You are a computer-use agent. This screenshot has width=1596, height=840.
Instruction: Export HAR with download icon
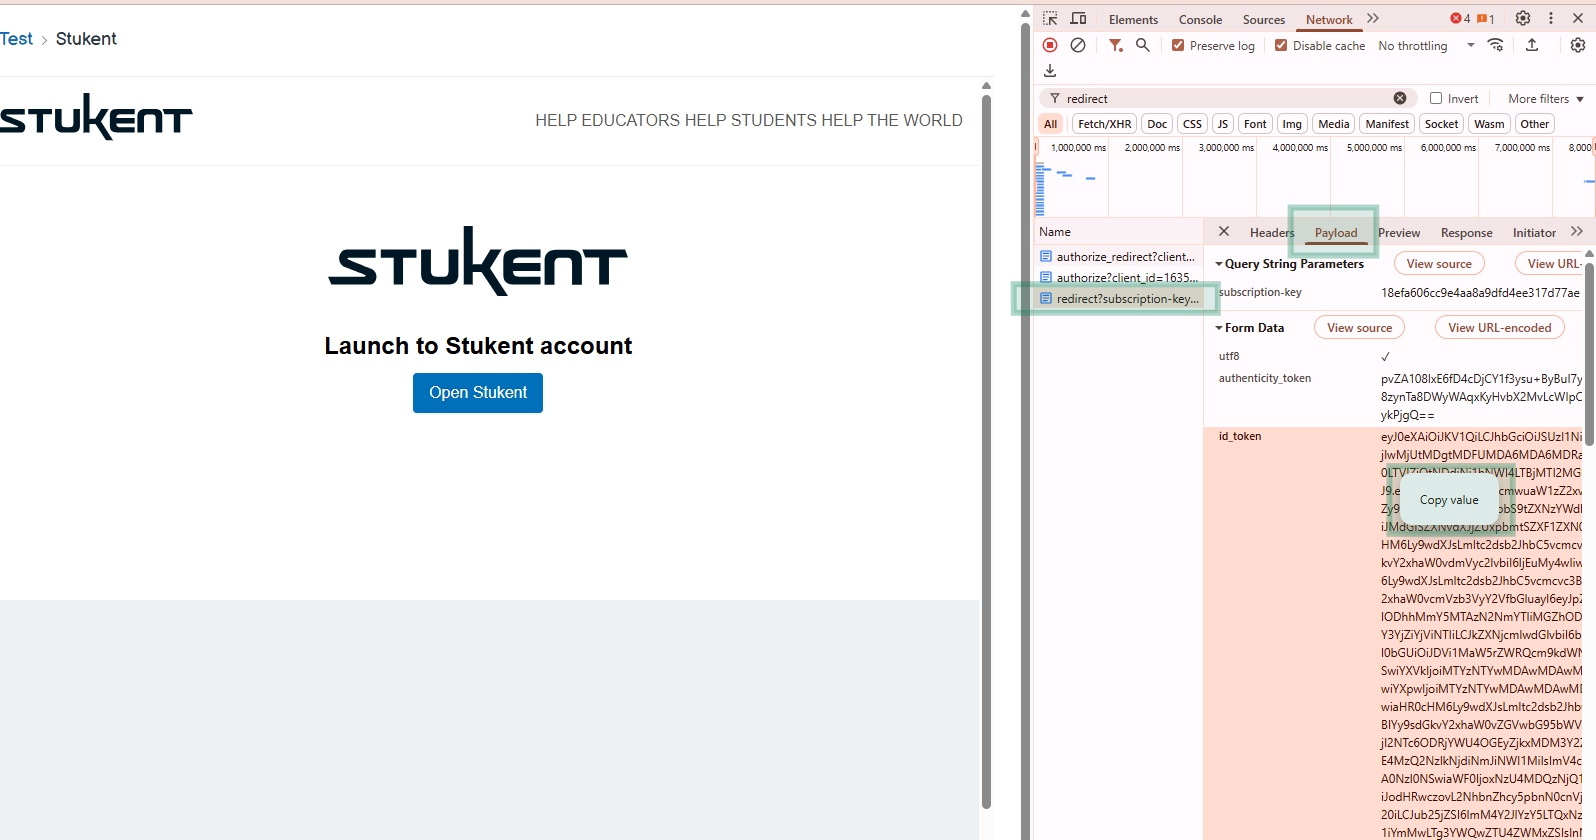1050,71
